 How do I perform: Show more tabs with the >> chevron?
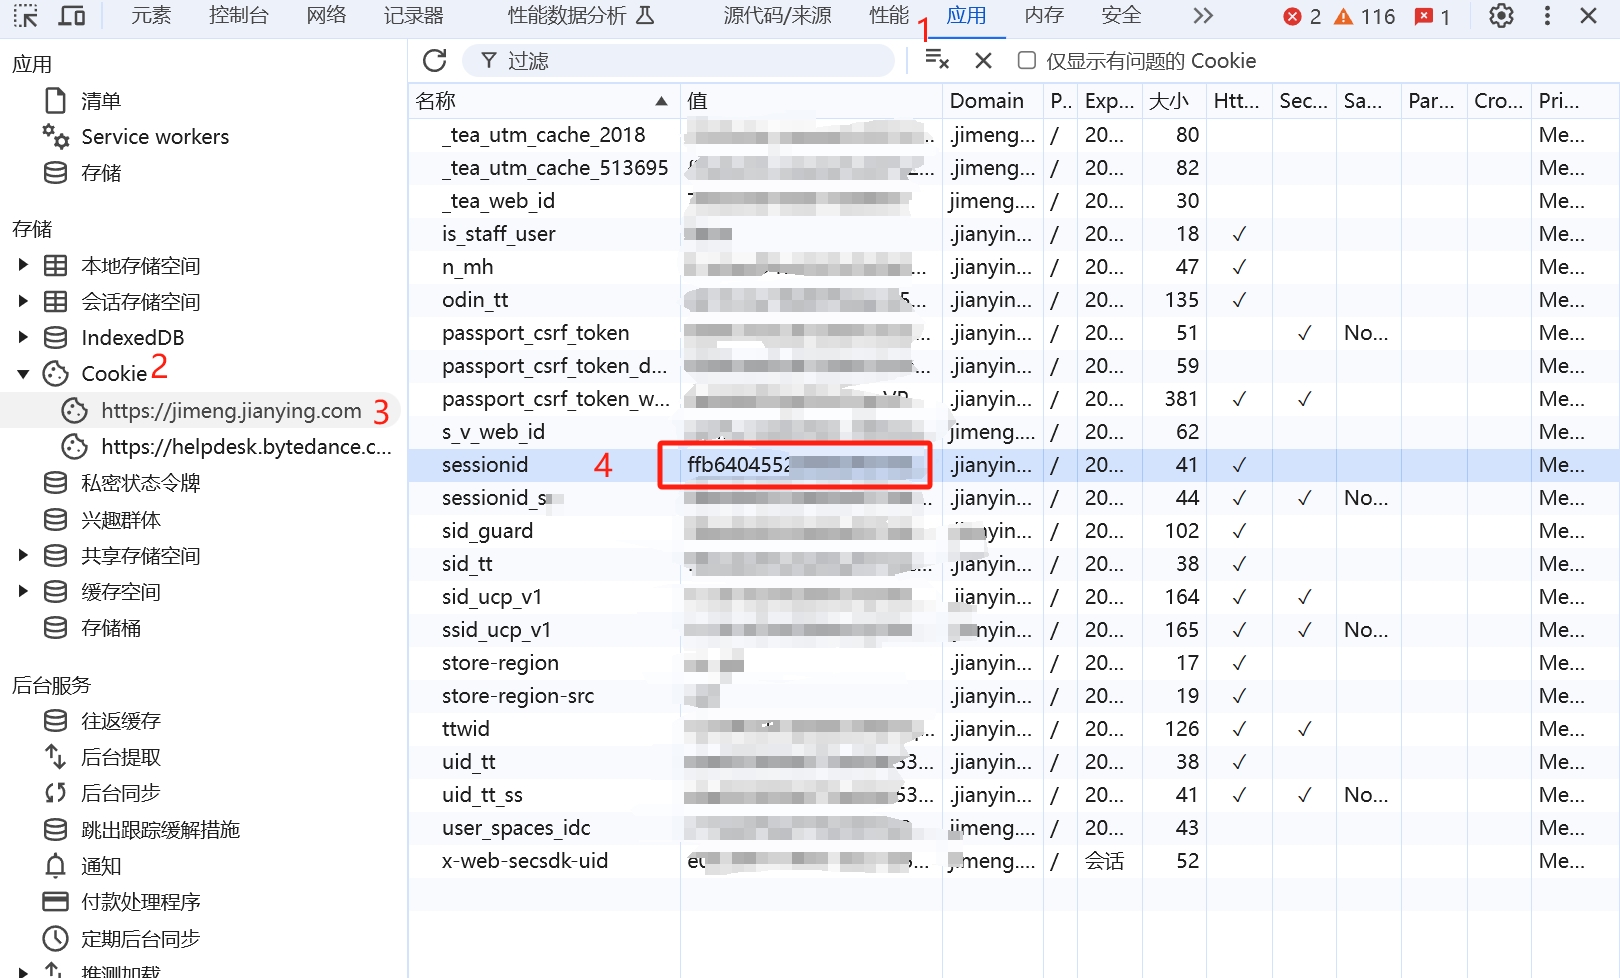pyautogui.click(x=1202, y=16)
